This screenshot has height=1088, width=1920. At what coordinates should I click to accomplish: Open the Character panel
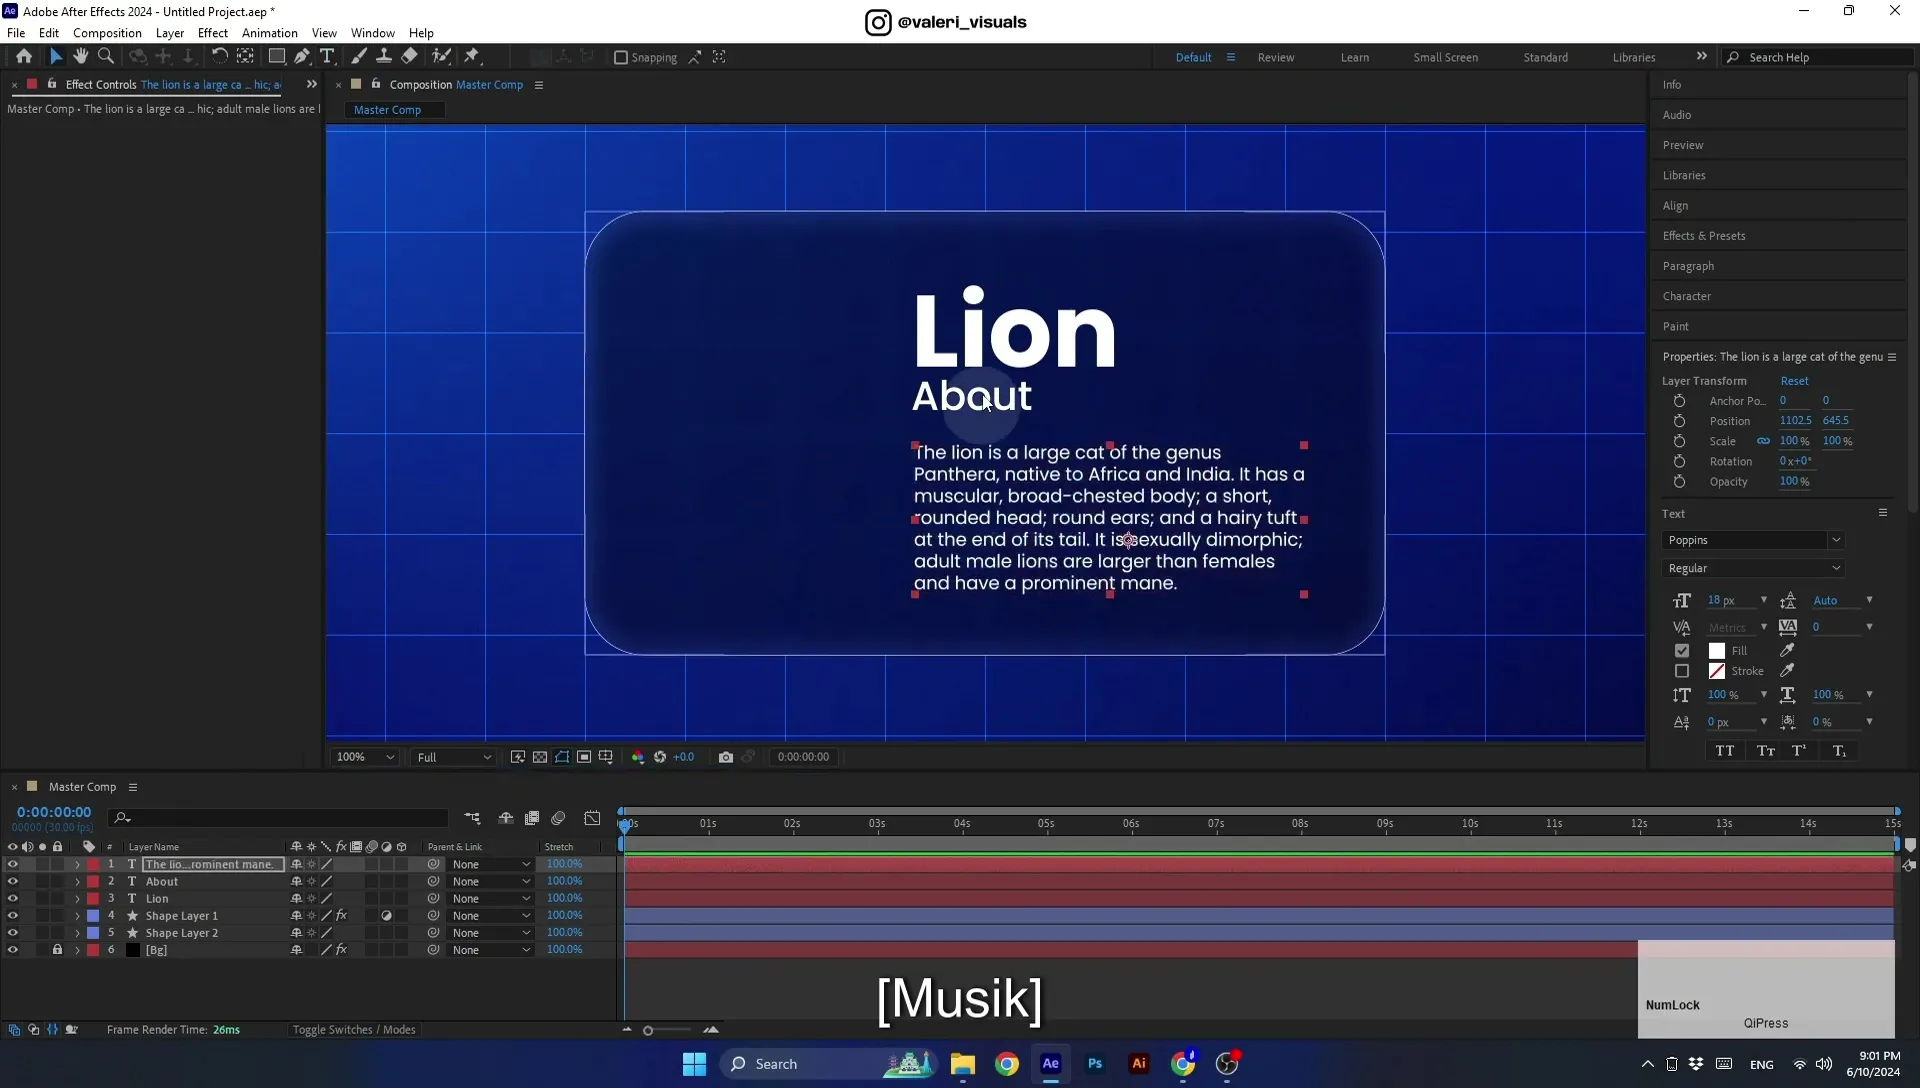1686,296
